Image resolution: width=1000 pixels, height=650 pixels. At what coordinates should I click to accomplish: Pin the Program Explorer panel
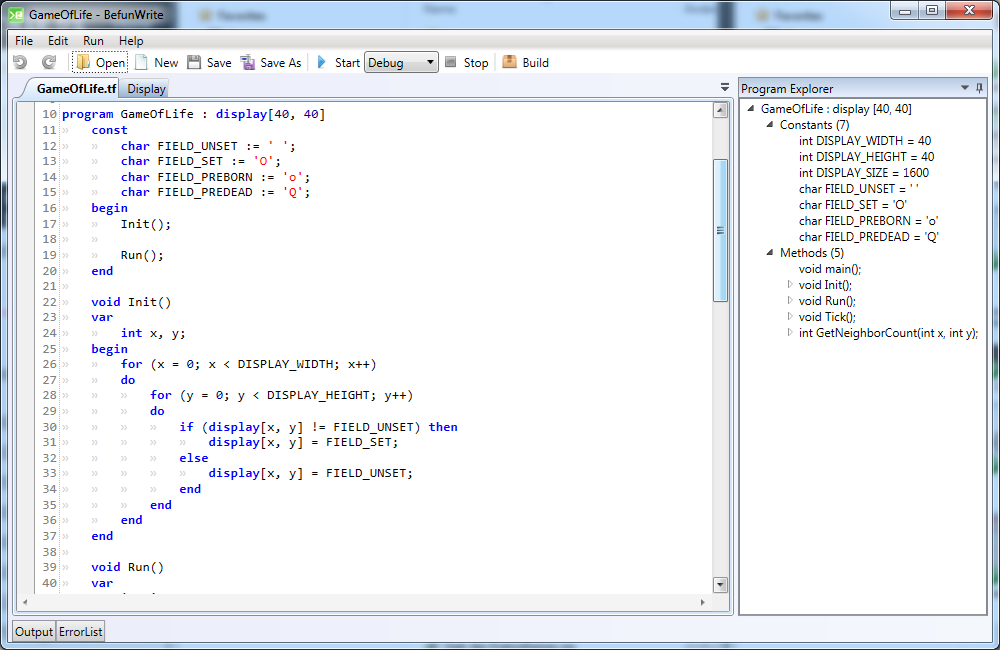979,88
